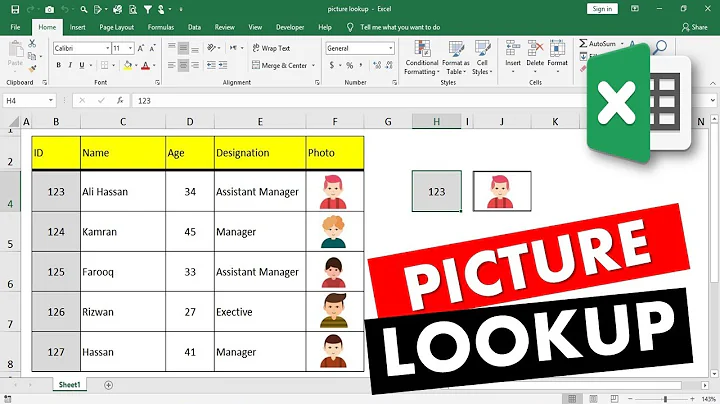This screenshot has width=720, height=404.
Task: Toggle Middle Align in the Alignment group
Action: click(x=183, y=48)
